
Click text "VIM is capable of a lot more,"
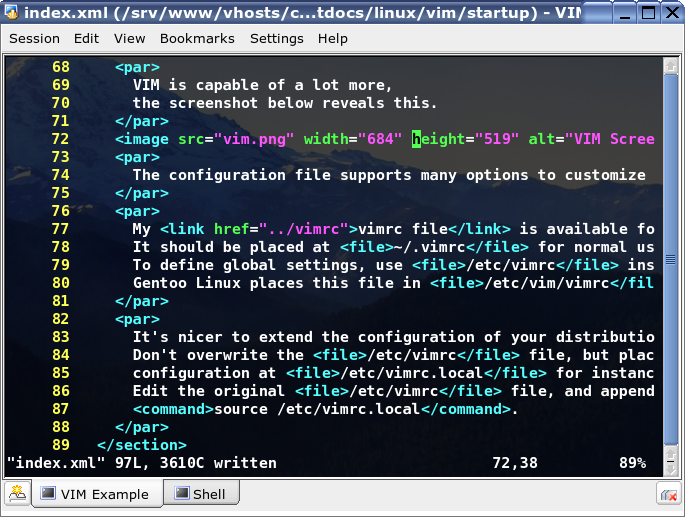tap(262, 85)
